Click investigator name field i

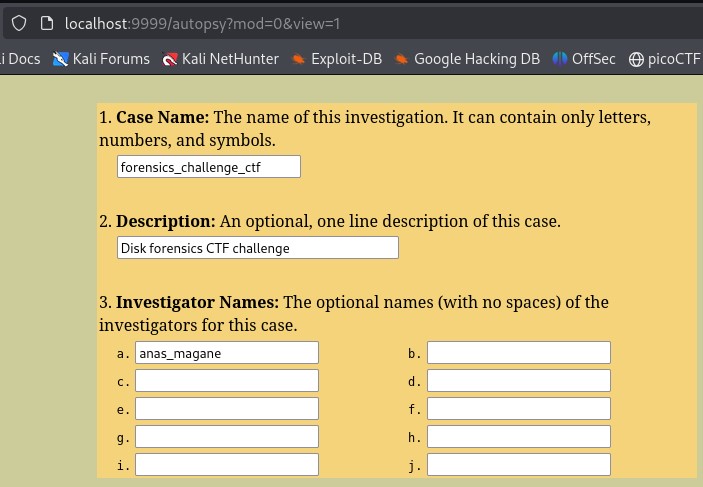tap(227, 465)
